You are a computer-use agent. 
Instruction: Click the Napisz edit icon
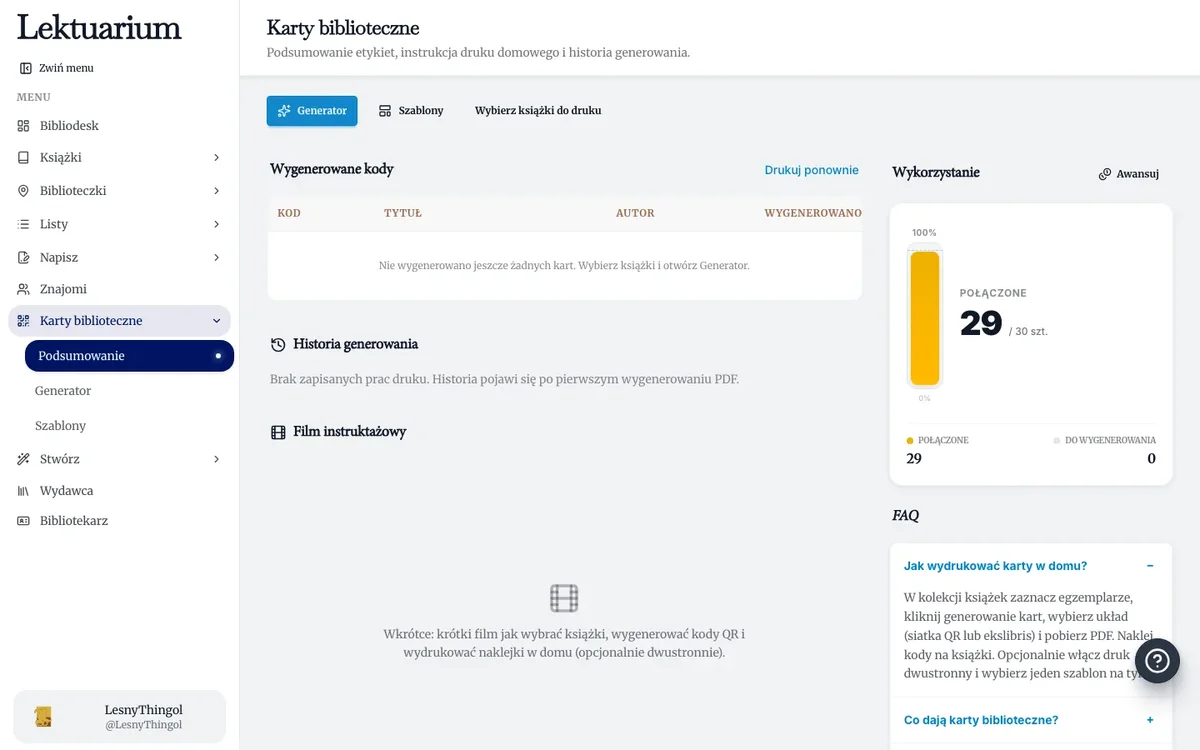[x=24, y=257]
